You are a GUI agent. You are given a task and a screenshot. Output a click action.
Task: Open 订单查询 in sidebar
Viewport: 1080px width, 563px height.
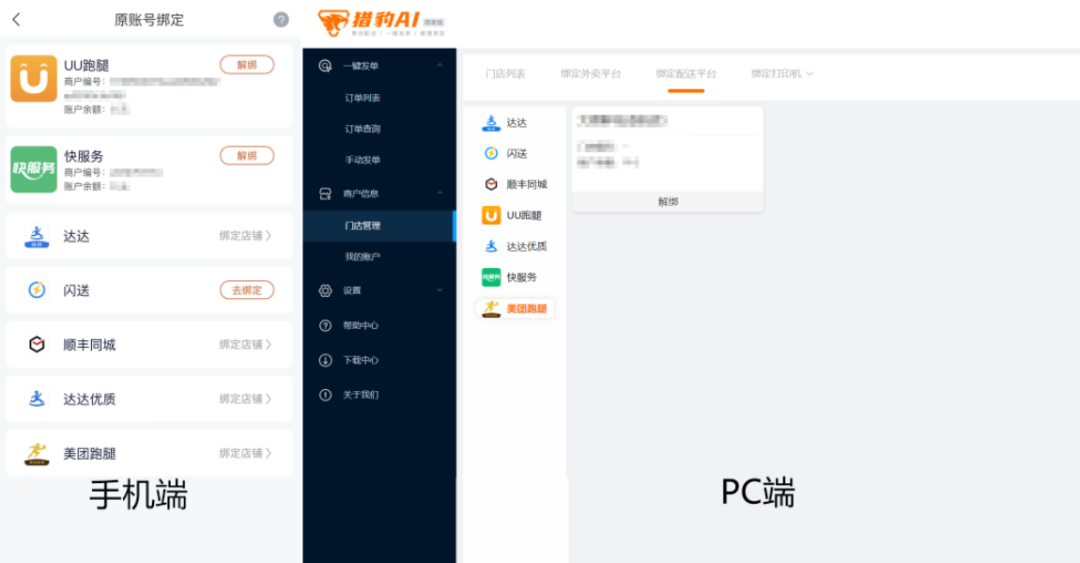362,129
